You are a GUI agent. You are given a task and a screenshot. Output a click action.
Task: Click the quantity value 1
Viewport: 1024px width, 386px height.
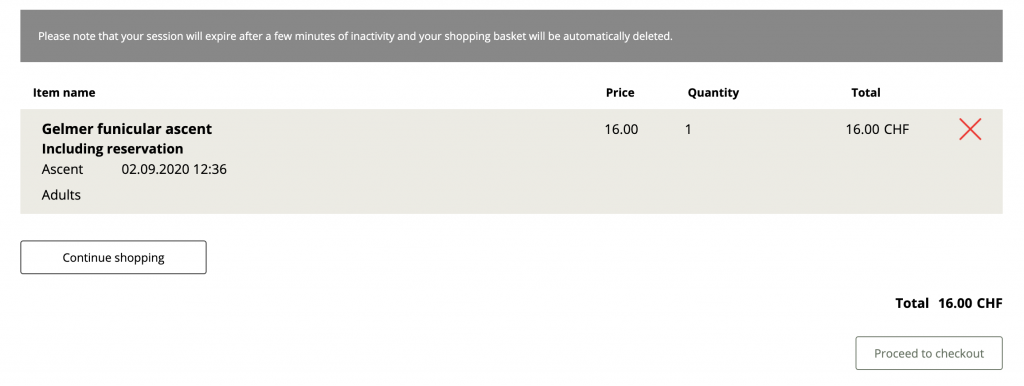pyautogui.click(x=688, y=129)
